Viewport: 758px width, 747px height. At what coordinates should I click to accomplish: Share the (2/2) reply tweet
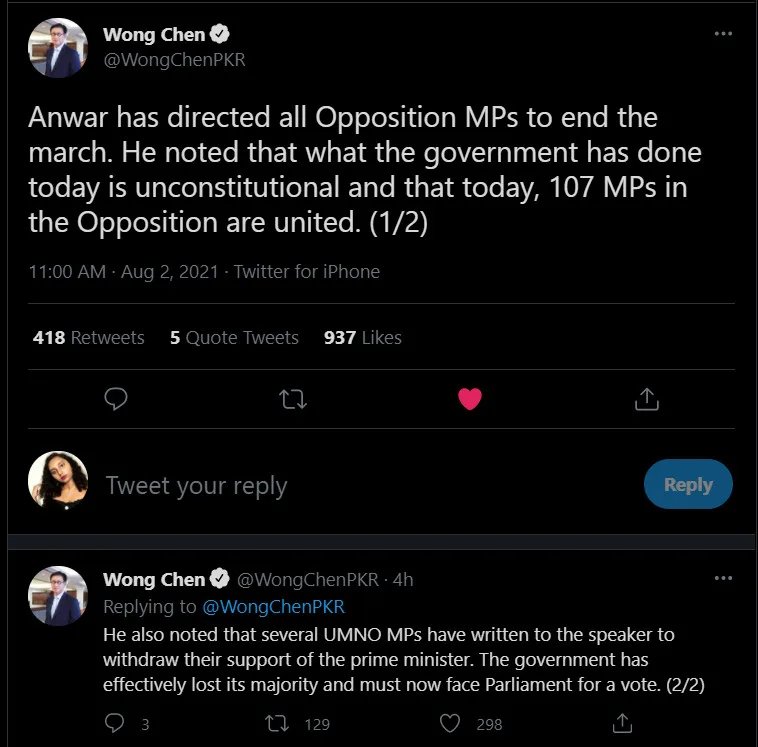tap(622, 723)
